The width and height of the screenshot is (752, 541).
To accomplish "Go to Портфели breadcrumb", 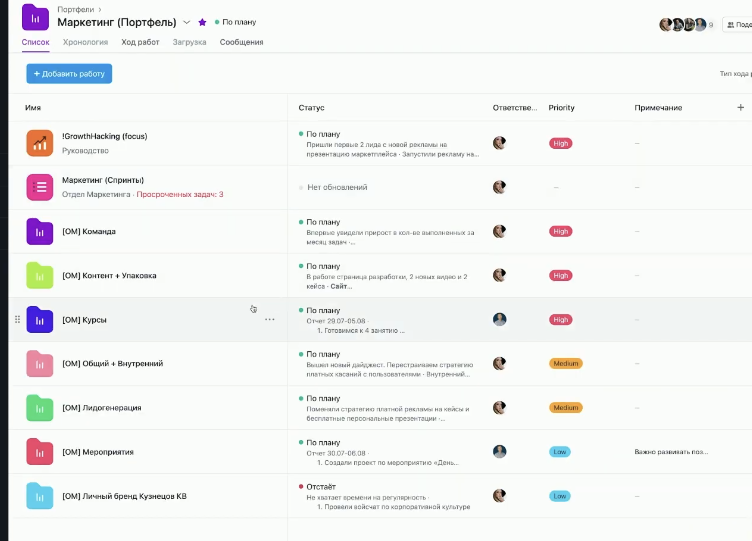I will 76,9.
